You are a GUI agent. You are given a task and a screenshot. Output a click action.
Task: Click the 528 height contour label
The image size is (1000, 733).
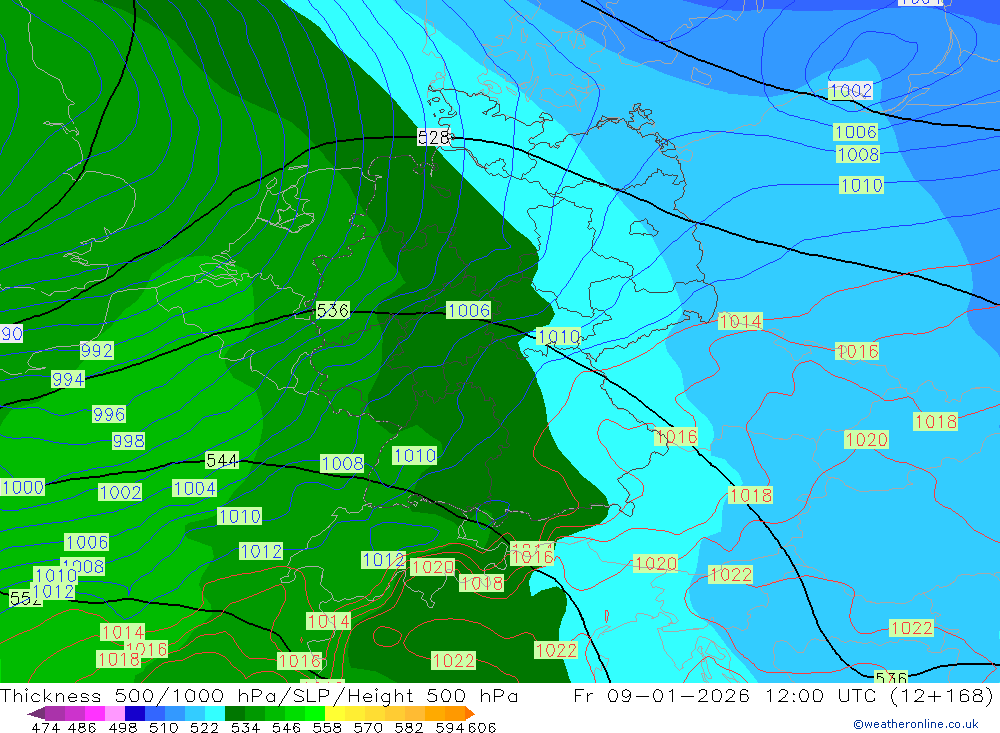click(x=434, y=137)
